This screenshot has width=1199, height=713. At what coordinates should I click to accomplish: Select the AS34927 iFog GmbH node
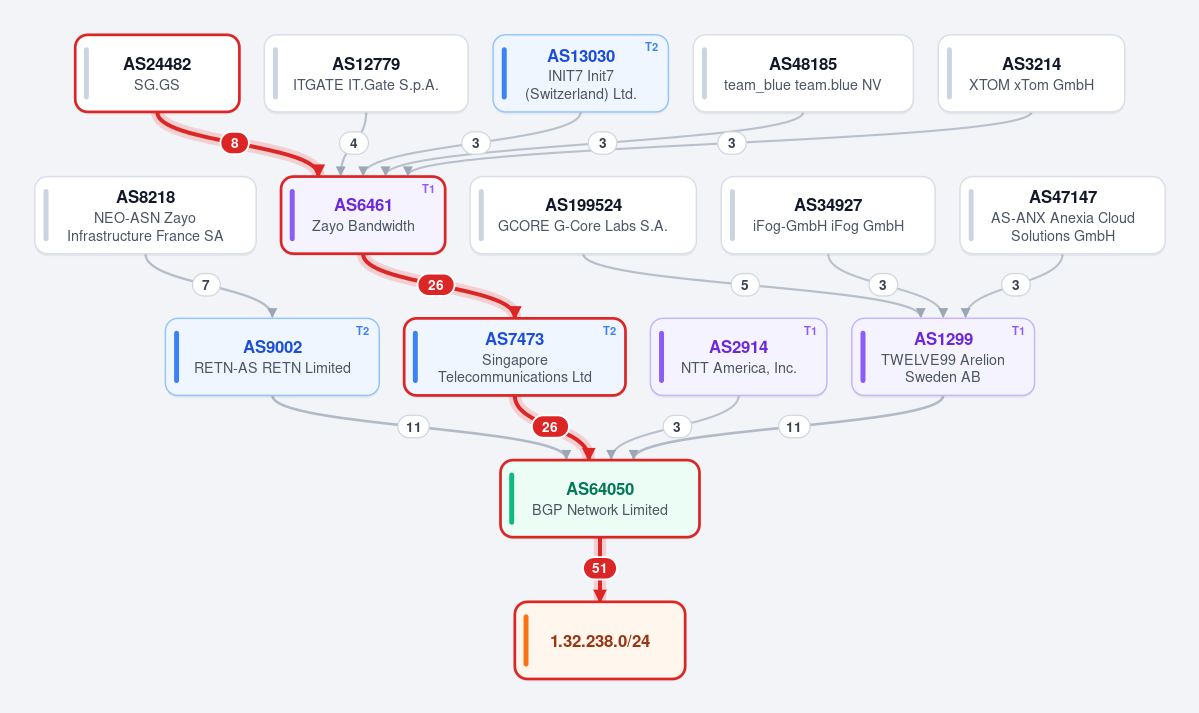pos(828,216)
